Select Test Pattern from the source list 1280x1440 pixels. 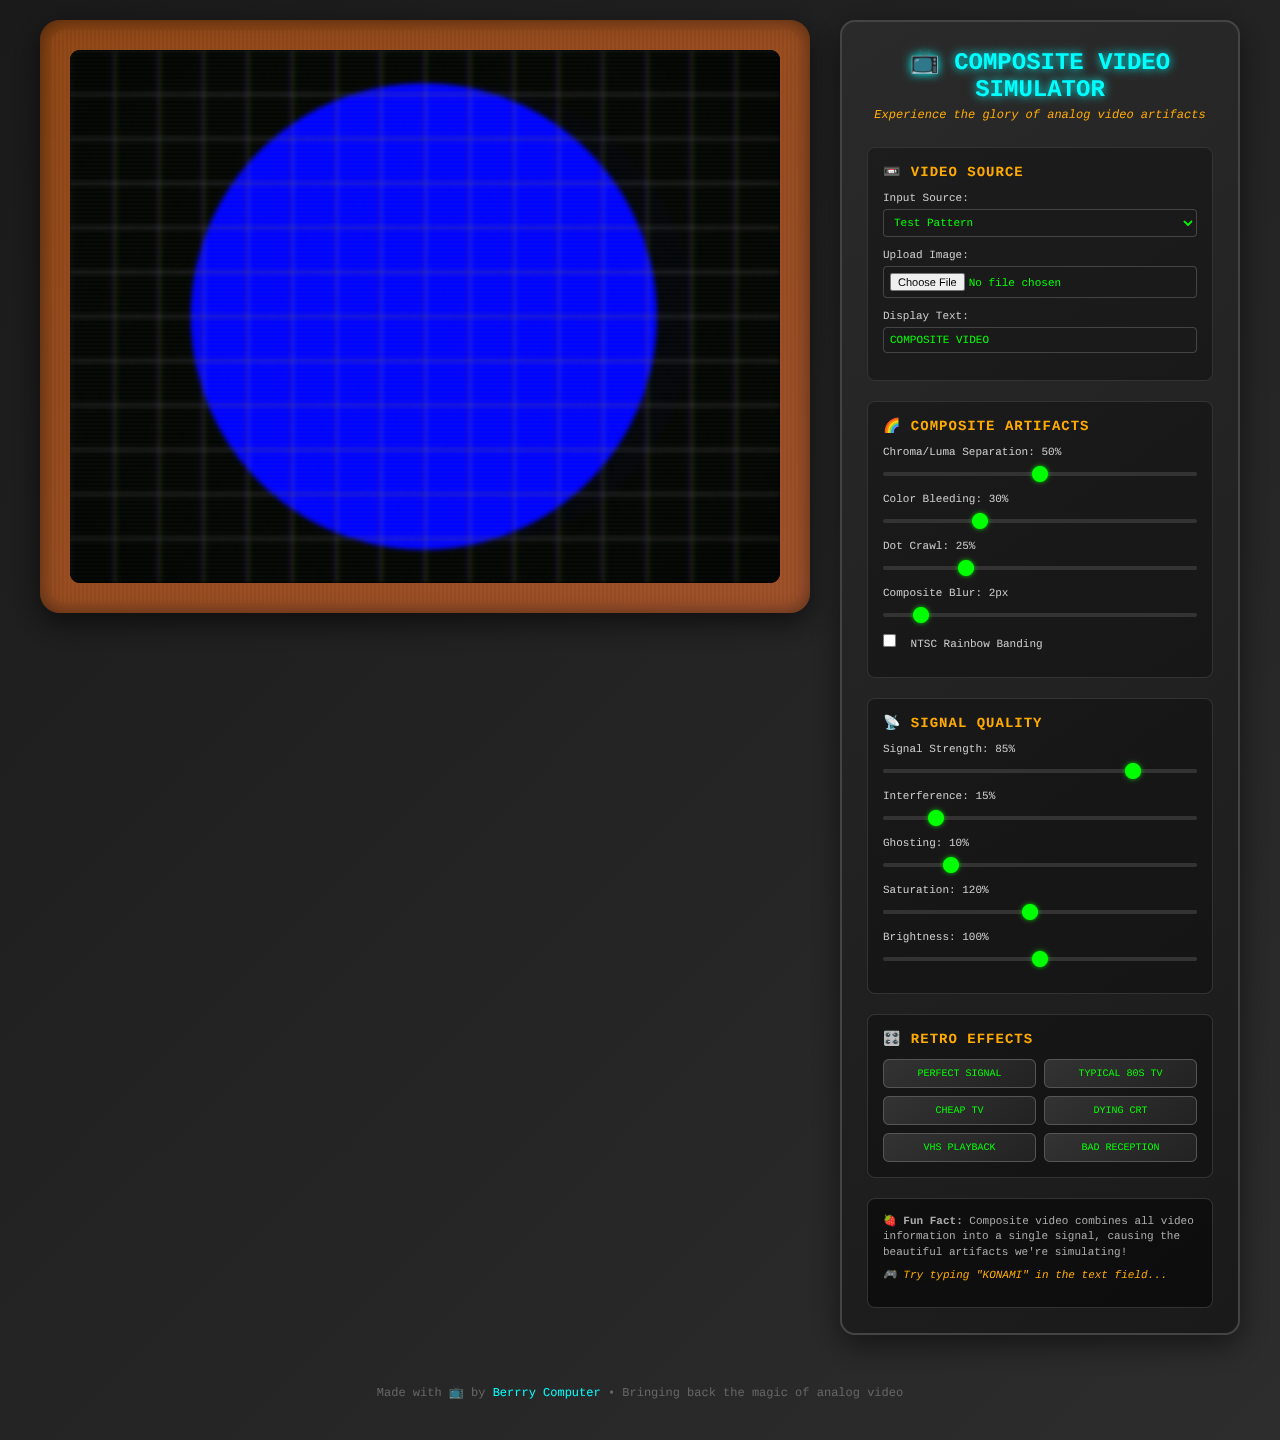click(1039, 222)
